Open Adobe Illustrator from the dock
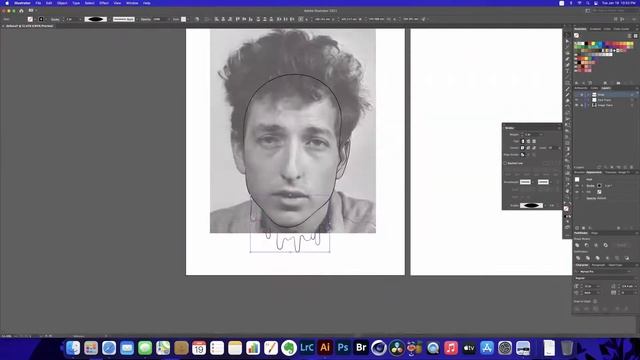 [325, 348]
